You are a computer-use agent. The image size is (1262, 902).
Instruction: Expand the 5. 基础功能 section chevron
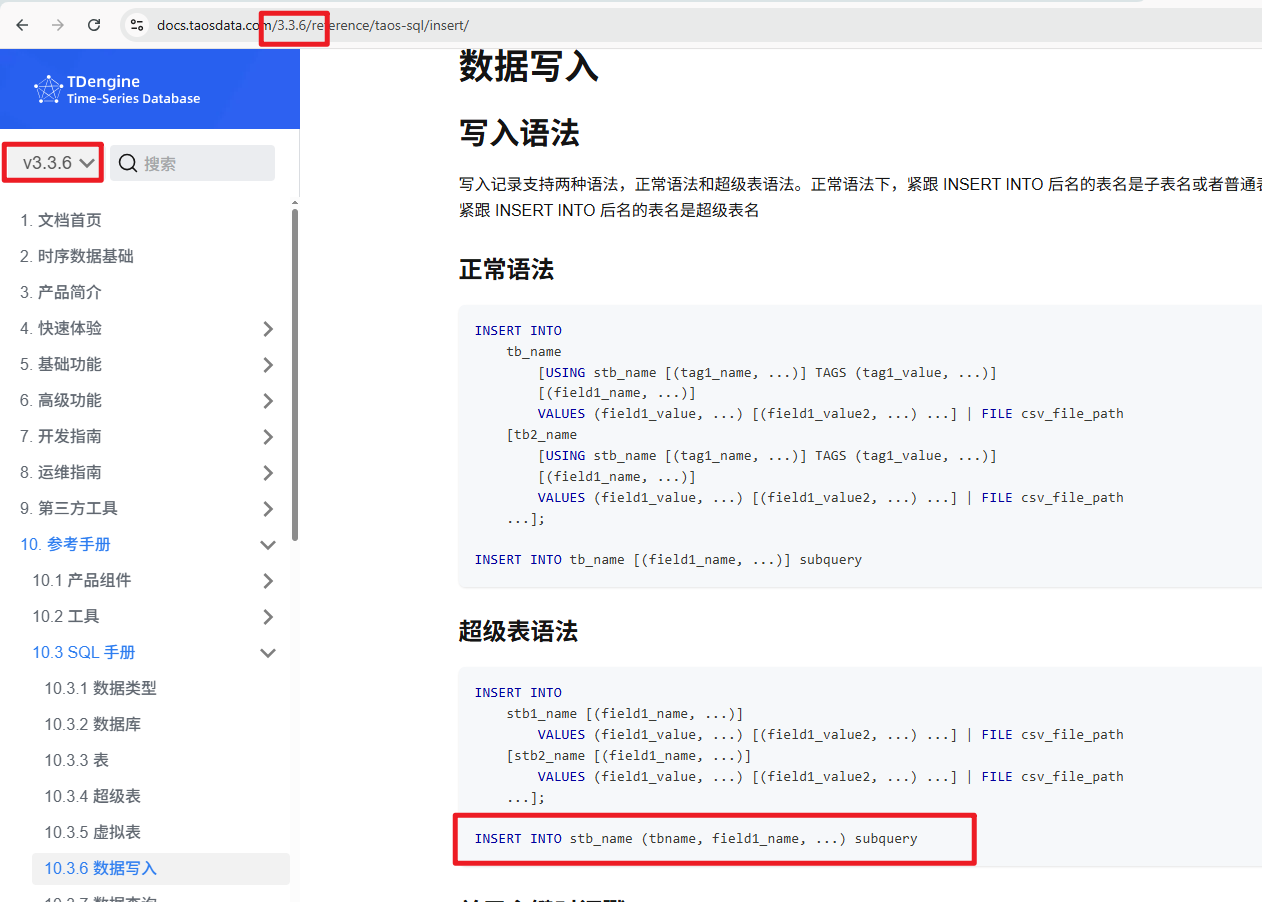(268, 365)
